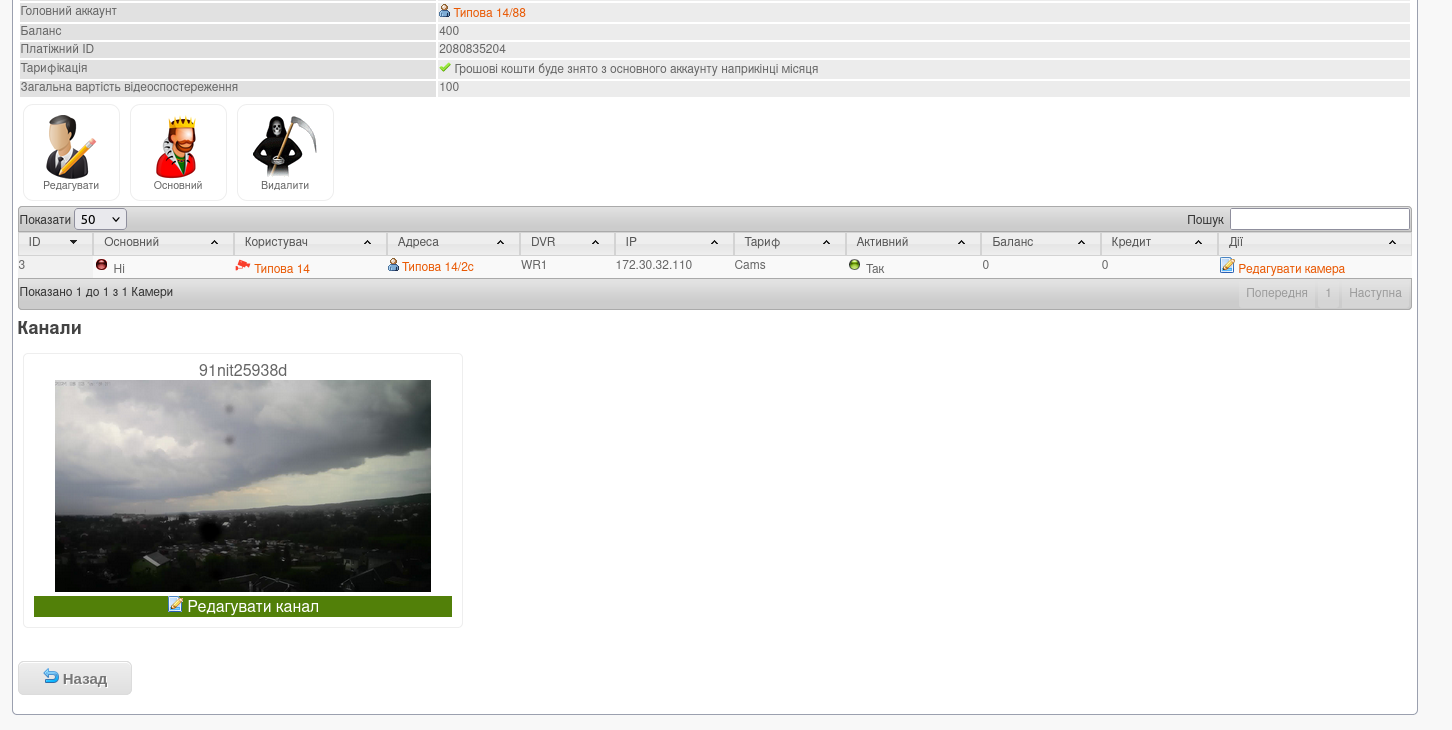The image size is (1452, 730).
Task: Click the Видалити grim reaper icon
Action: (285, 147)
